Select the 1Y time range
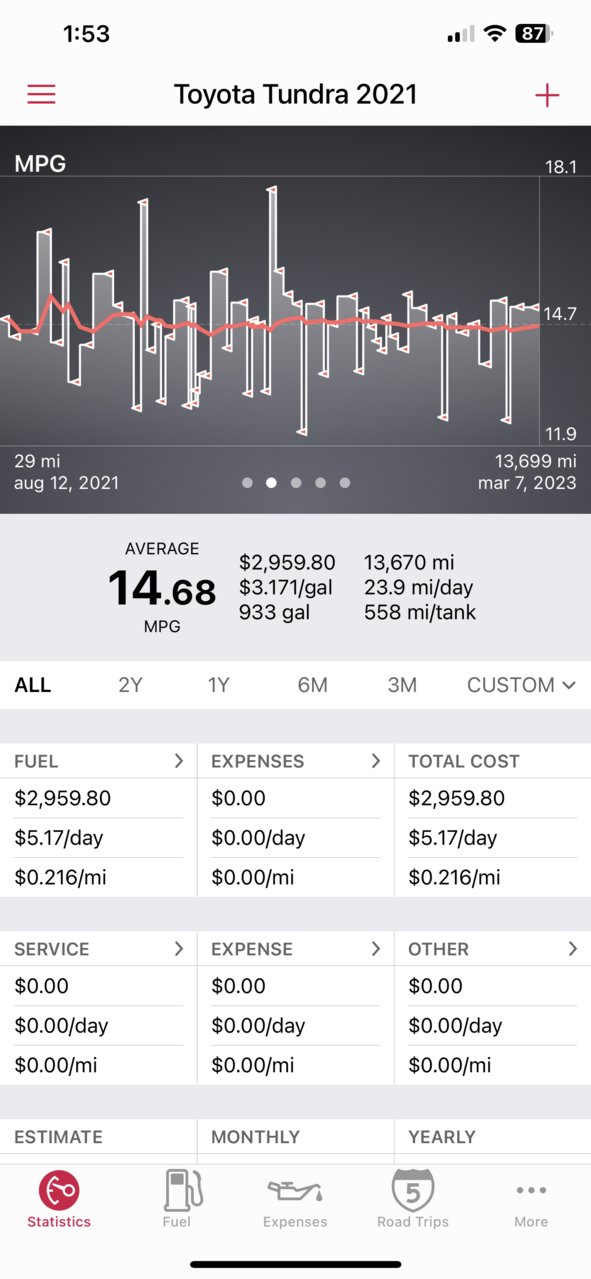591x1279 pixels. click(219, 685)
